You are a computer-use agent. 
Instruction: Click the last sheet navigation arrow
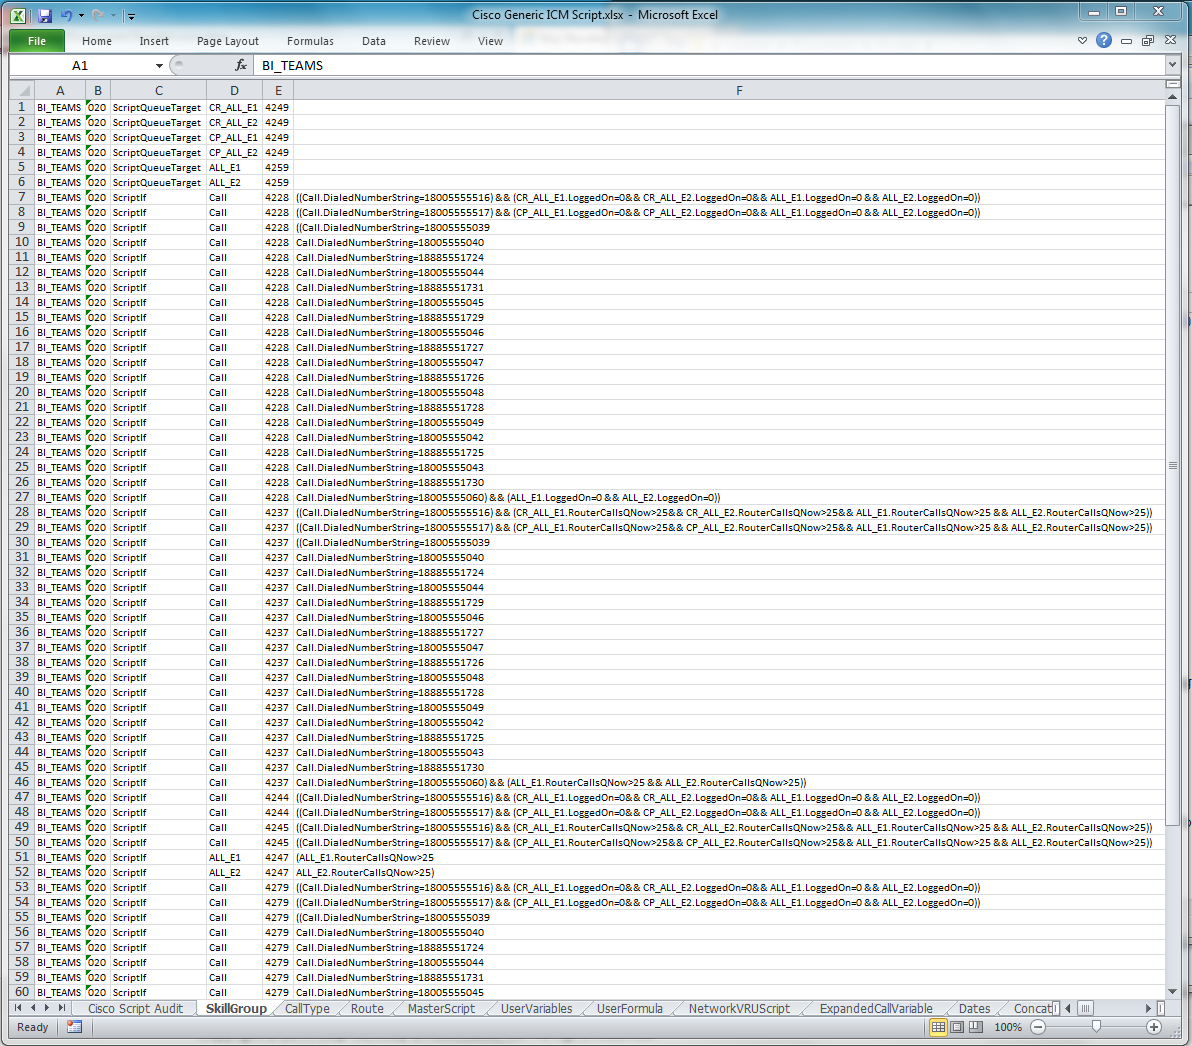[62, 1008]
